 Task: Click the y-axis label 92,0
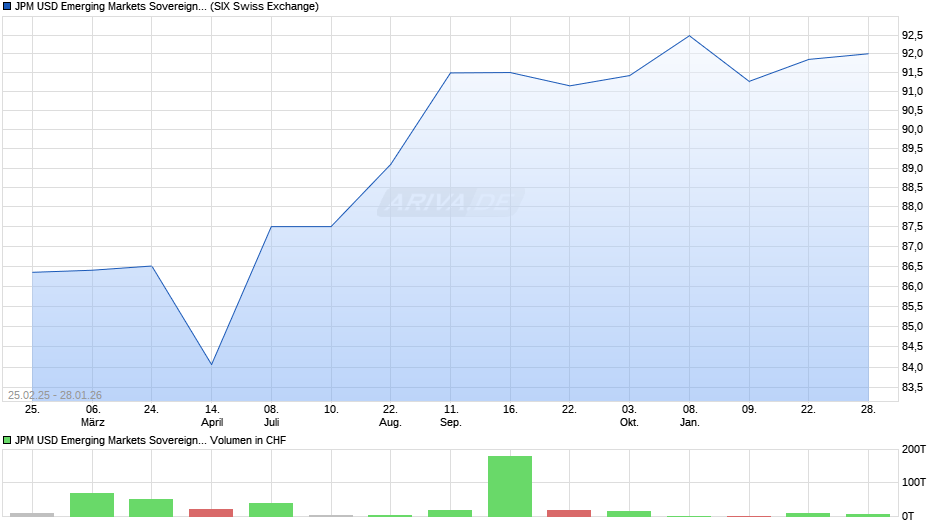912,53
